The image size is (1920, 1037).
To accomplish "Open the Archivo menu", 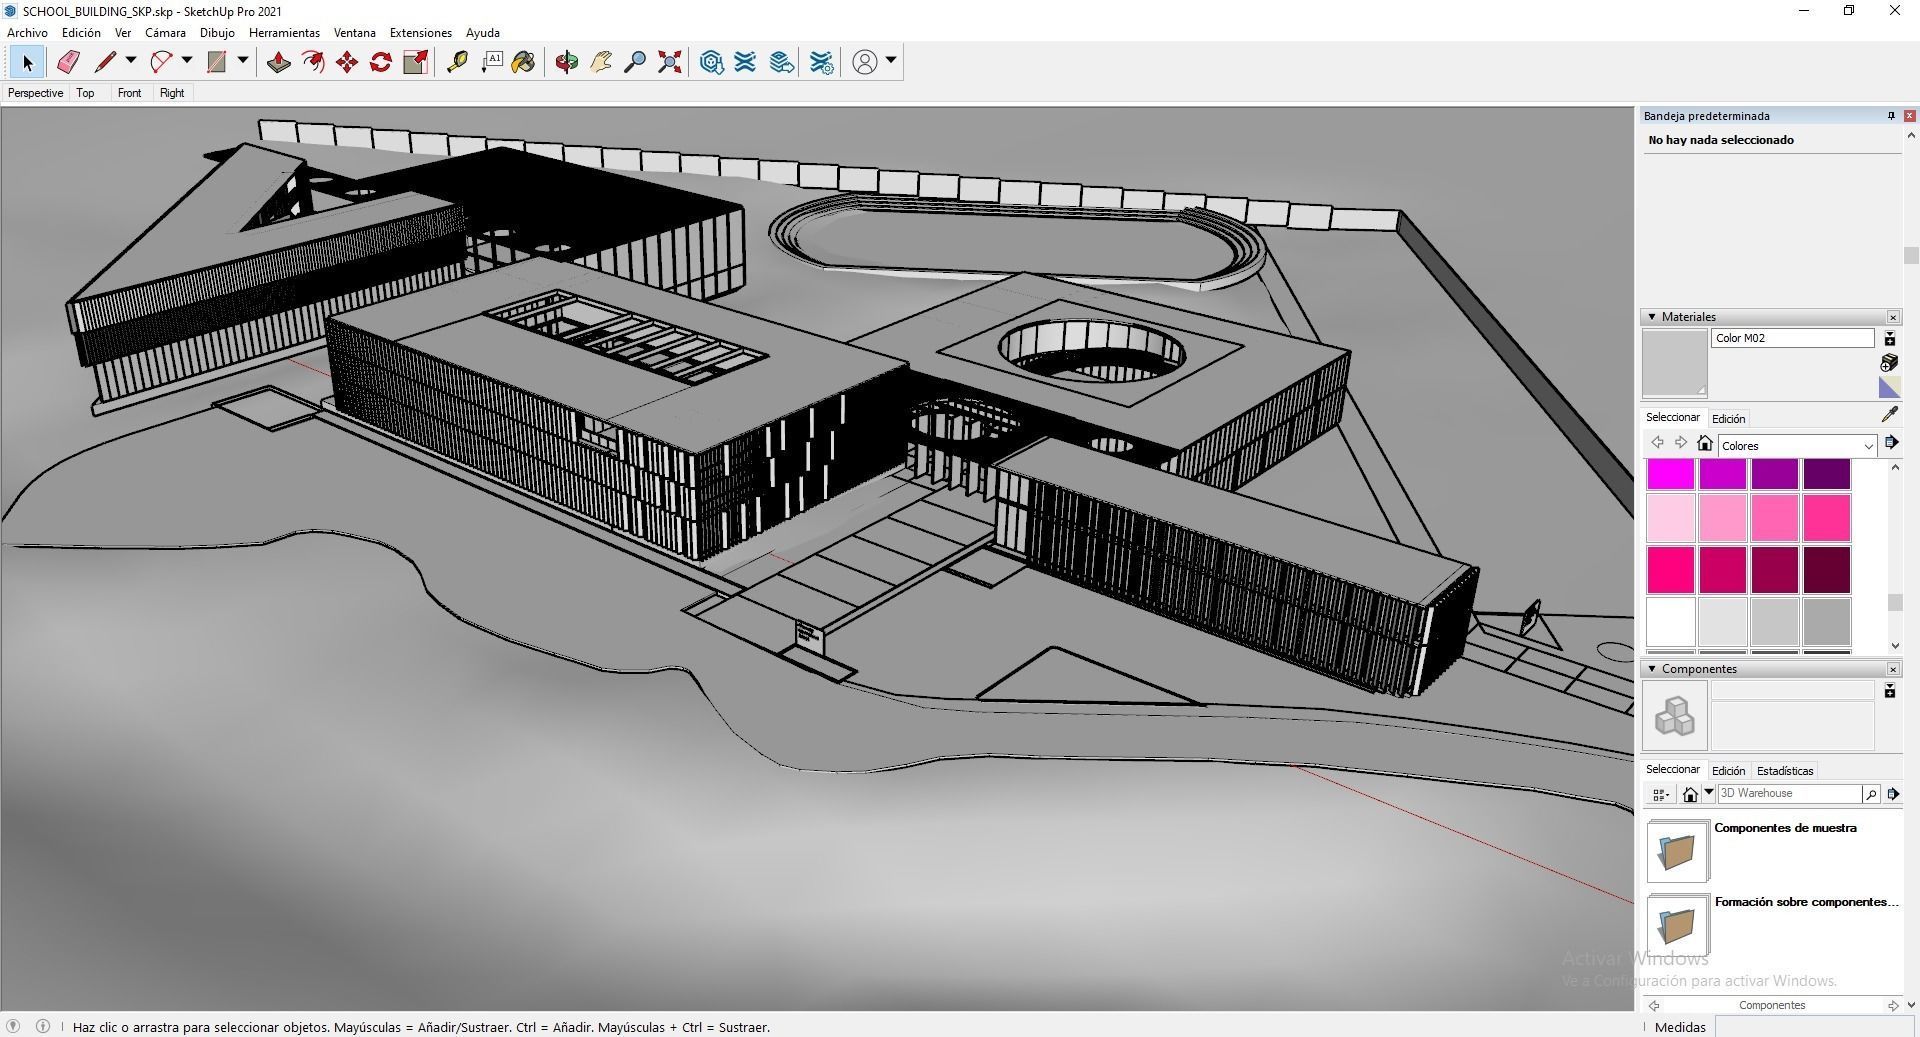I will coord(27,33).
